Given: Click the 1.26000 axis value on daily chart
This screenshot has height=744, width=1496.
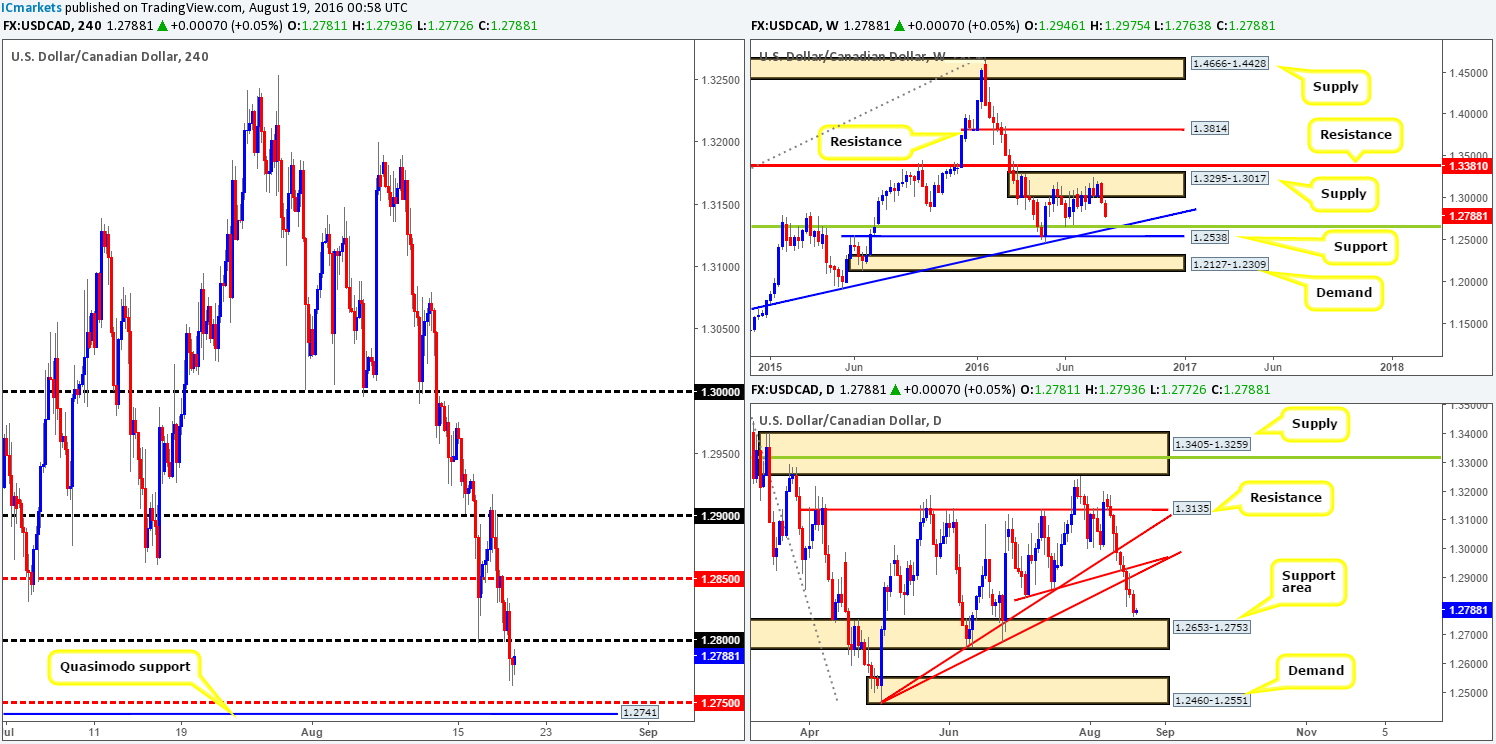Looking at the screenshot, I should [1468, 664].
